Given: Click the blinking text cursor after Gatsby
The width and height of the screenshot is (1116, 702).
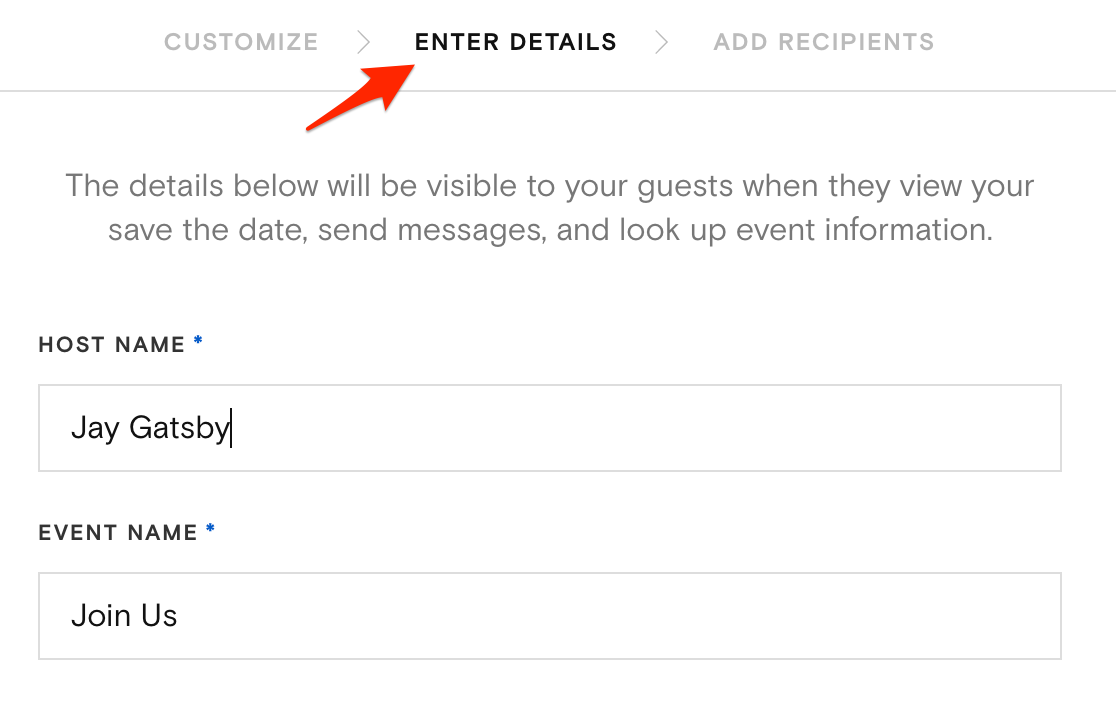Looking at the screenshot, I should [x=231, y=428].
